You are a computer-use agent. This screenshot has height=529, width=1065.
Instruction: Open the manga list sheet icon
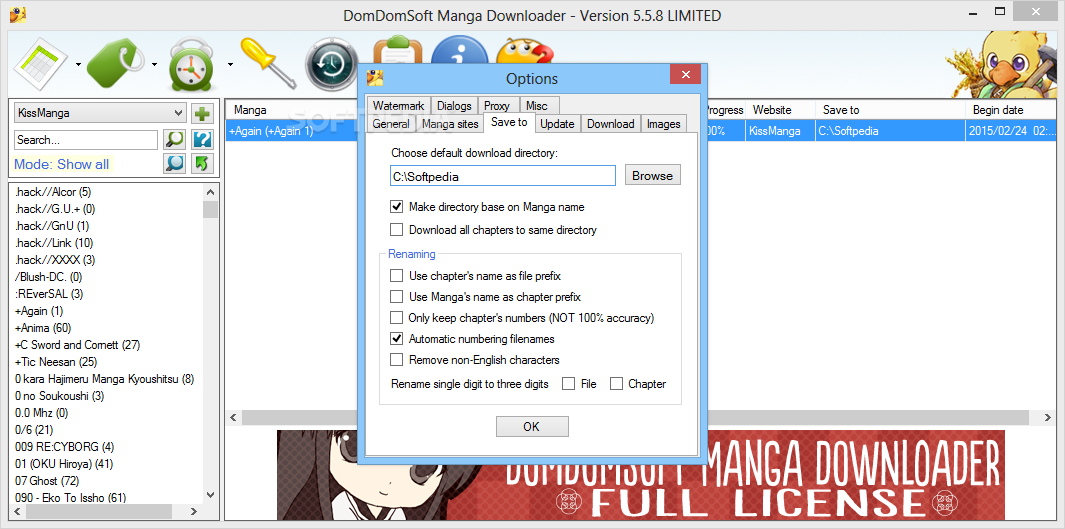click(41, 65)
